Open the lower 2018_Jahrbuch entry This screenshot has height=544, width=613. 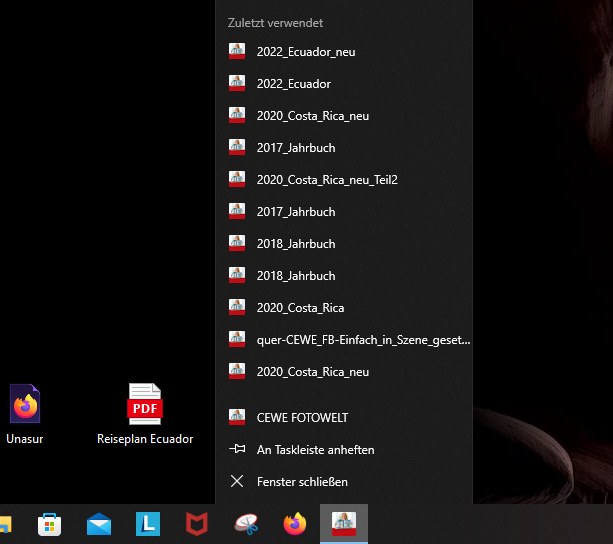[295, 276]
